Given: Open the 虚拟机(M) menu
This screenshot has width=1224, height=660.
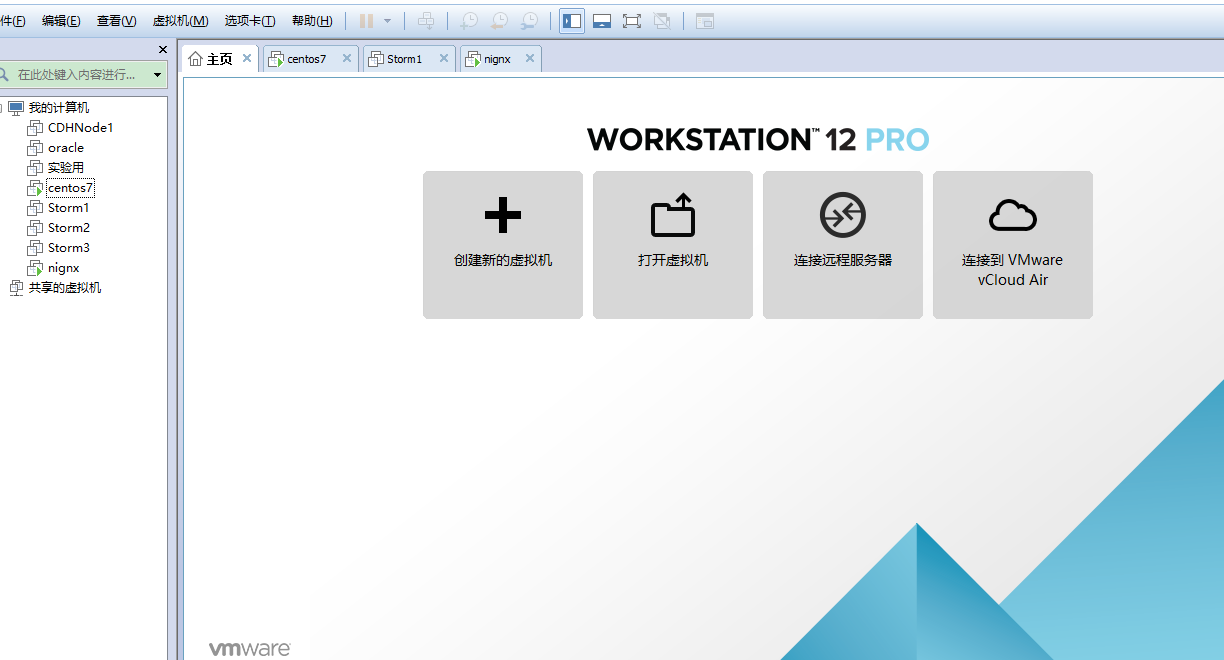Looking at the screenshot, I should tap(181, 20).
